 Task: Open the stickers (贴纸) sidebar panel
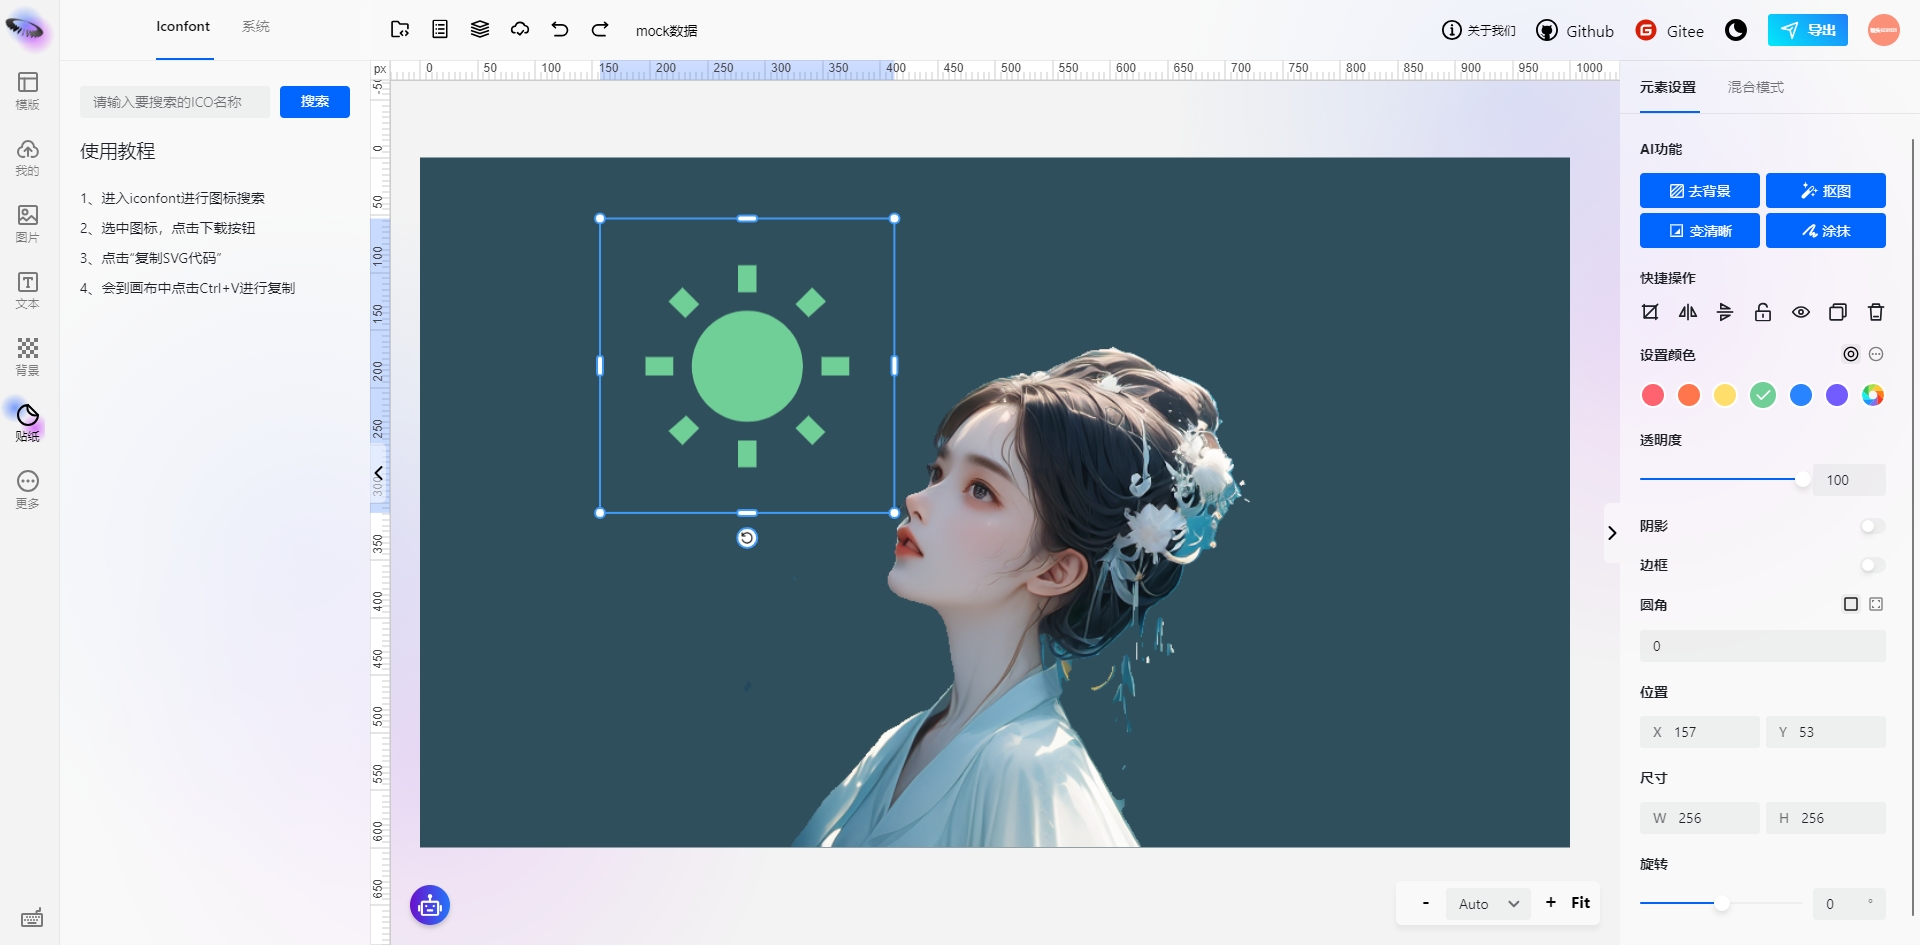(x=28, y=423)
